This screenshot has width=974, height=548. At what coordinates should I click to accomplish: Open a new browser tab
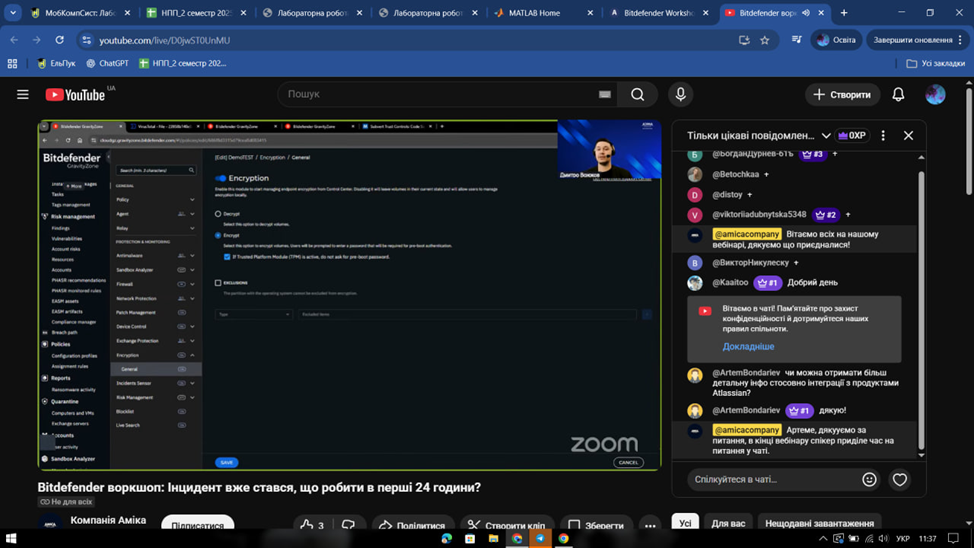844,12
